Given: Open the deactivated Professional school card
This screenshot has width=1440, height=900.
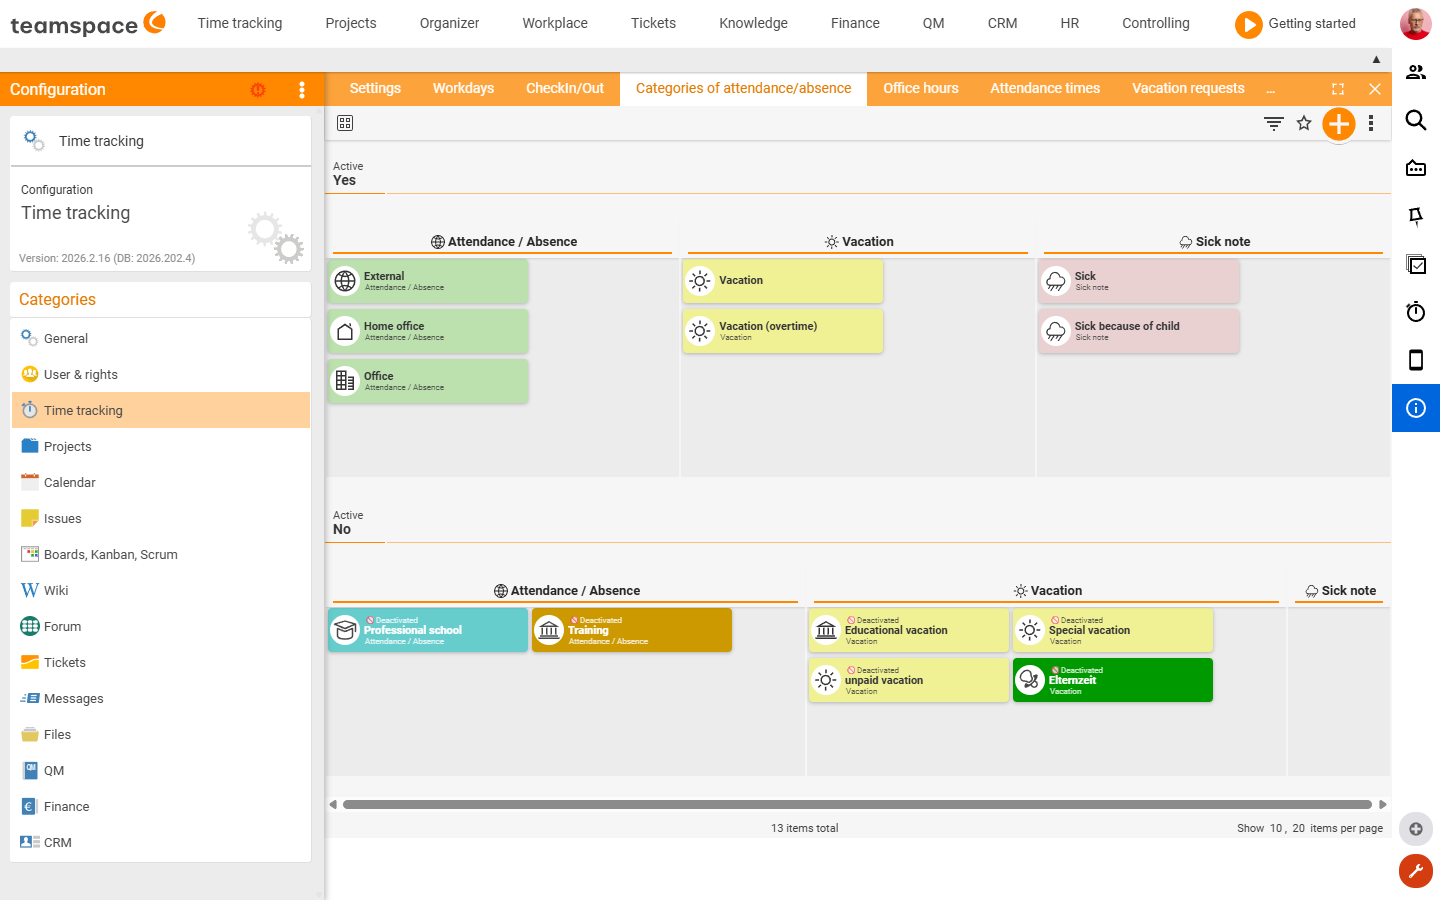Looking at the screenshot, I should point(428,630).
